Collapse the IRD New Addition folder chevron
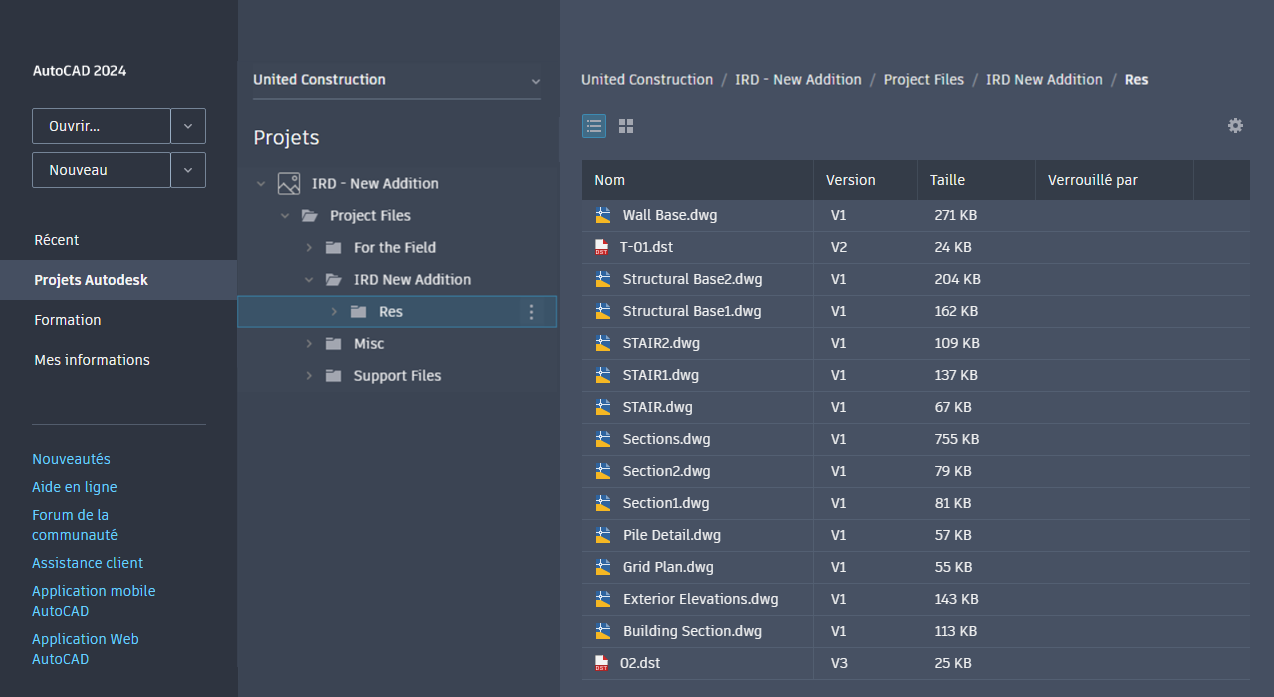Viewport: 1274px width, 697px height. click(309, 280)
